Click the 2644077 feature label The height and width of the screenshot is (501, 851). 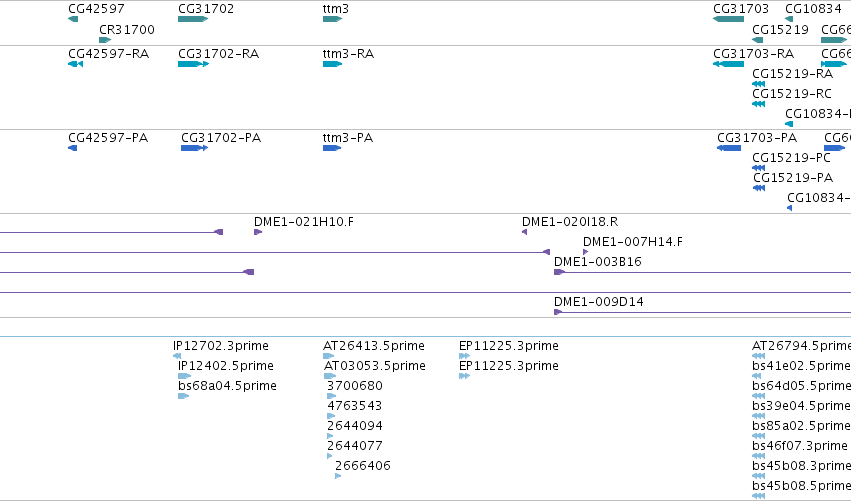tap(354, 446)
